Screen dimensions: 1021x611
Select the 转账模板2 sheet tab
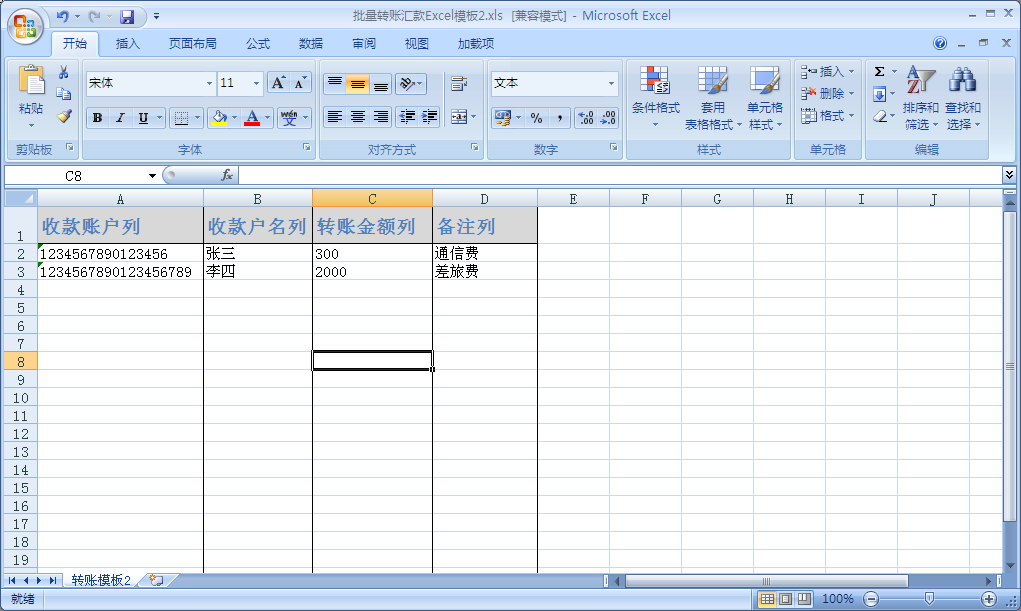pyautogui.click(x=101, y=580)
